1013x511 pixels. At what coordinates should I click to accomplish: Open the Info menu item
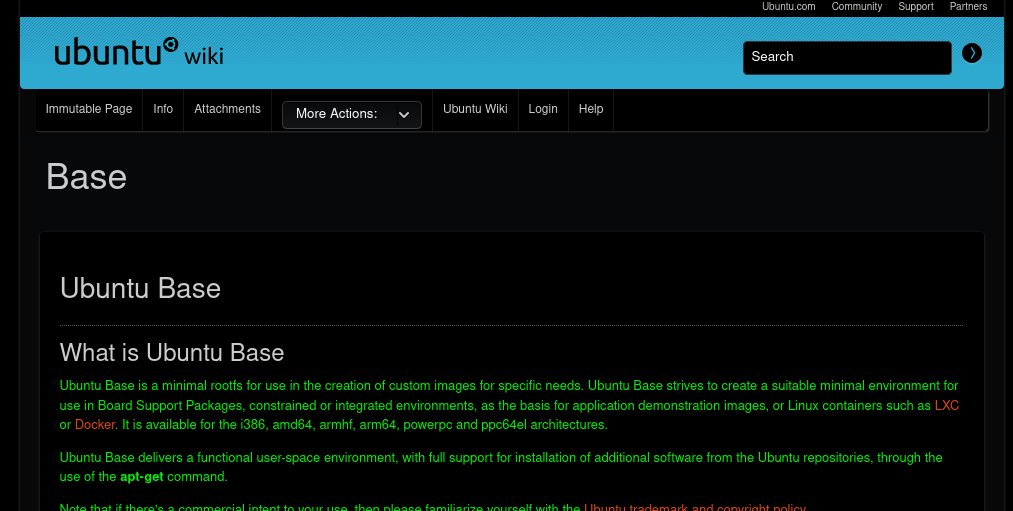[163, 109]
